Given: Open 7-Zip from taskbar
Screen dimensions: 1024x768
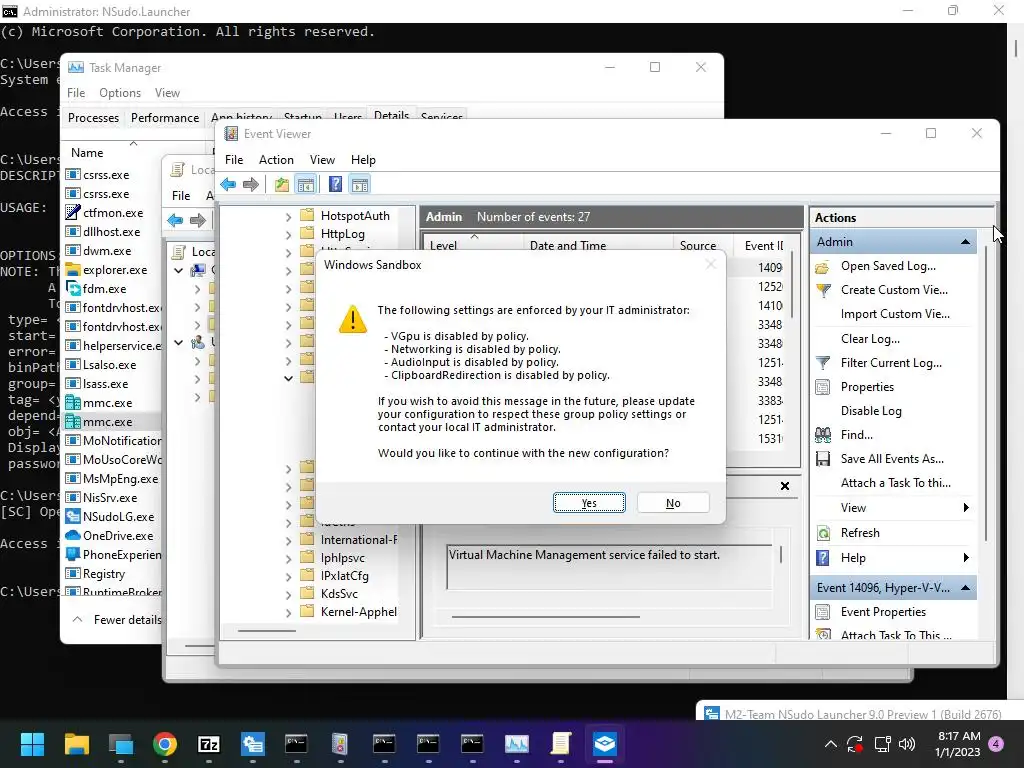Looking at the screenshot, I should (208, 744).
